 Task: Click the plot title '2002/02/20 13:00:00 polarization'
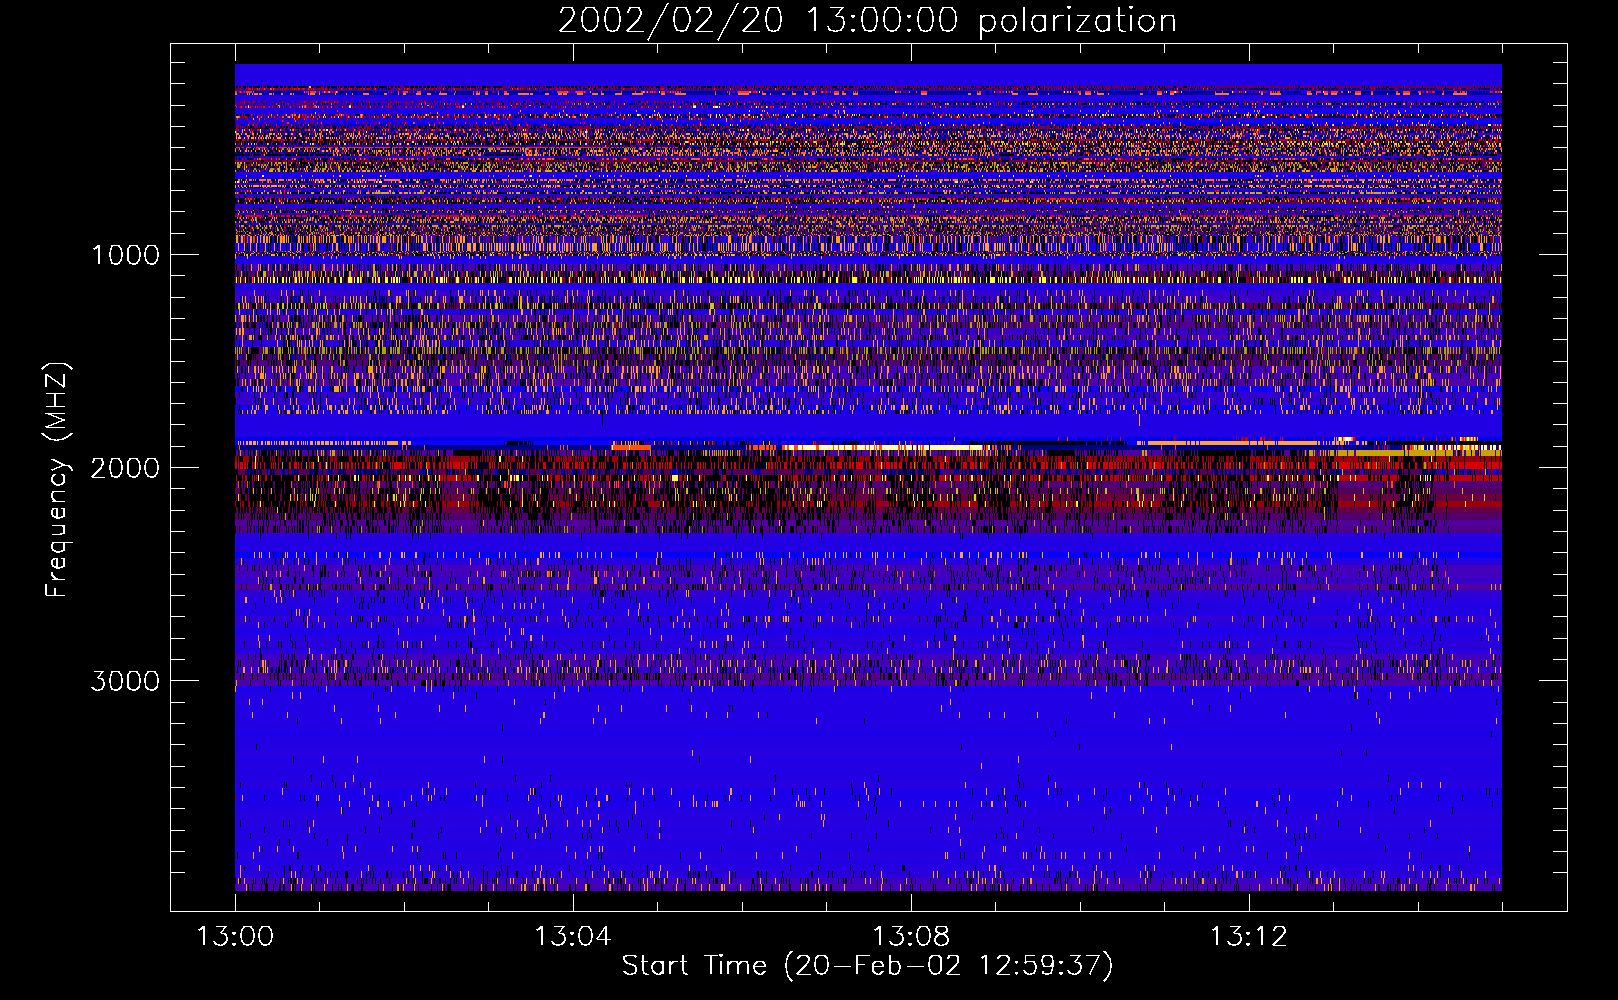(867, 21)
